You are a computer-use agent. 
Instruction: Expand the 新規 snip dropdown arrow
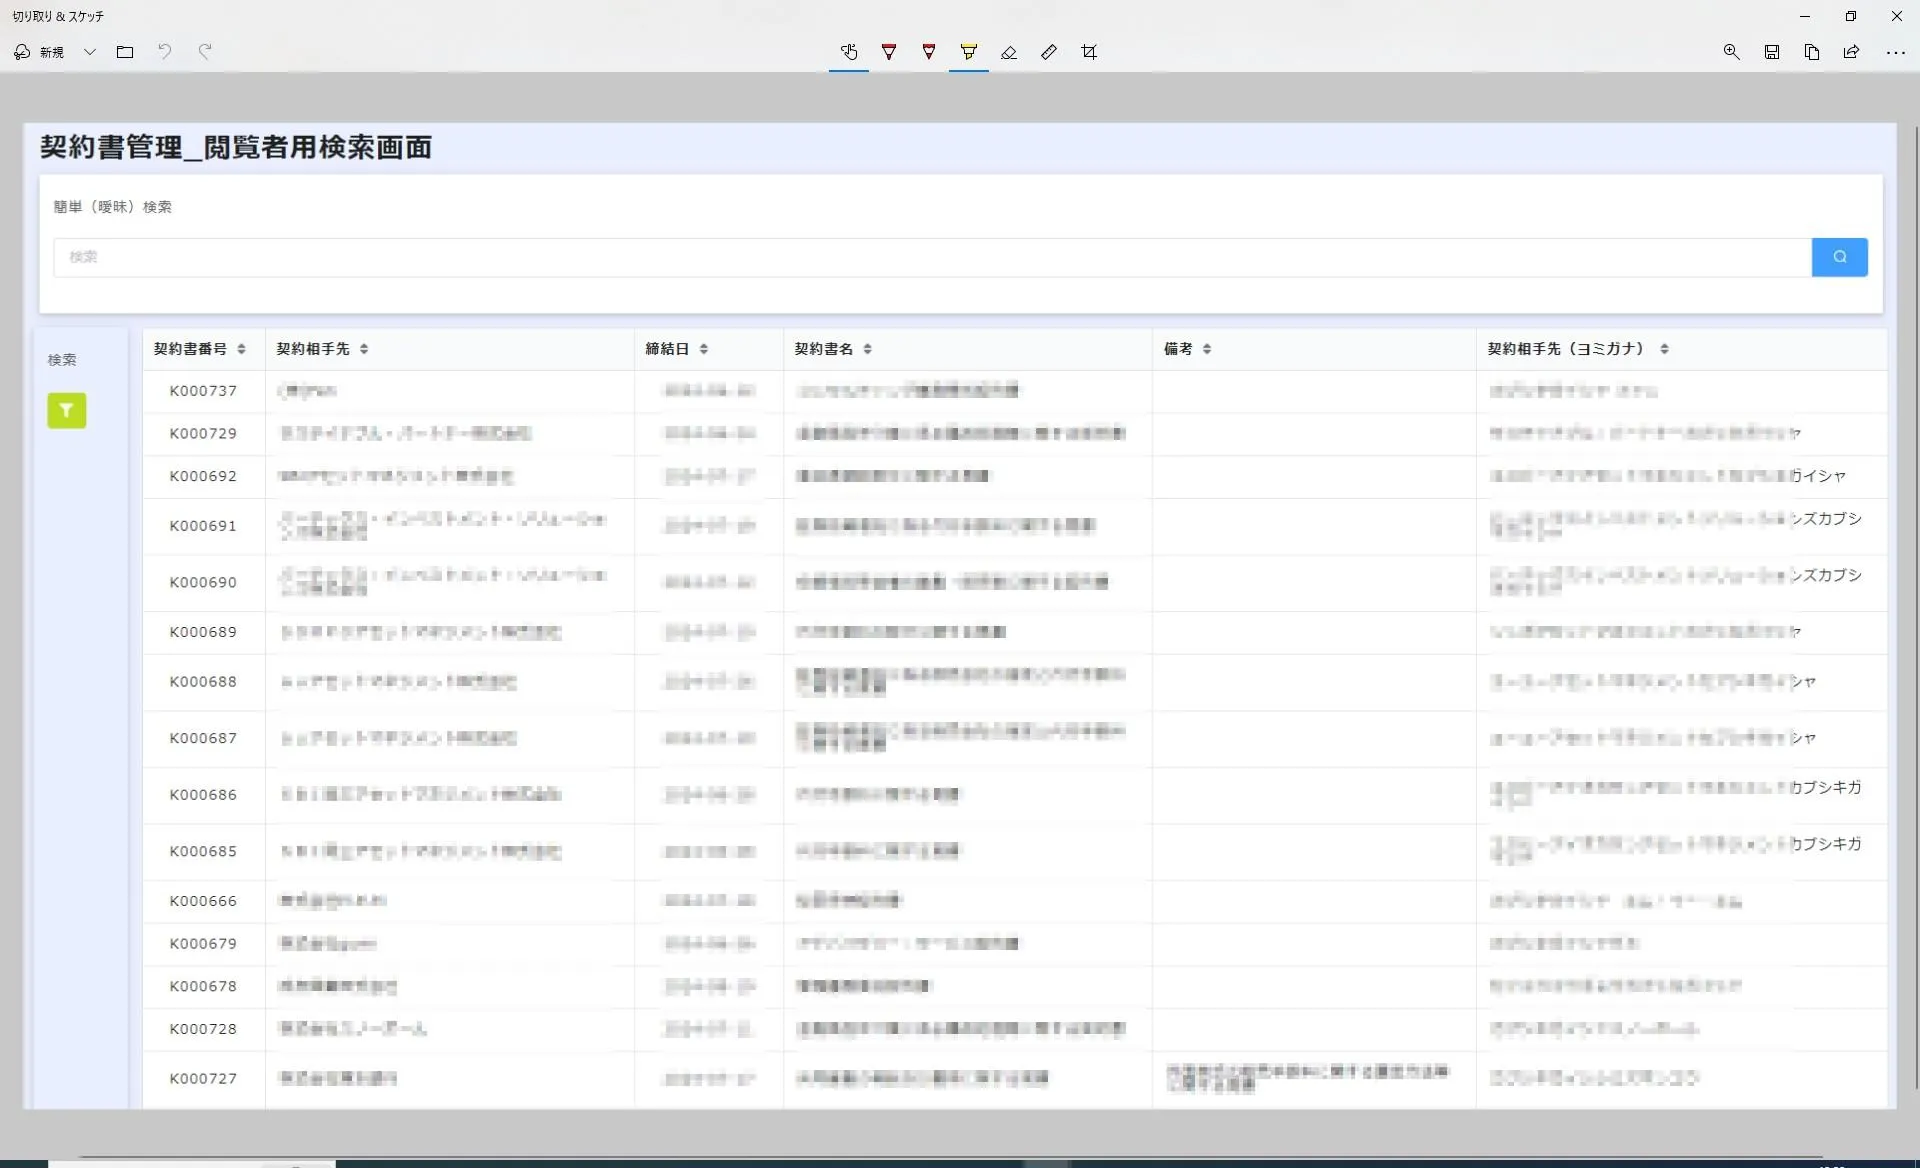pos(90,52)
